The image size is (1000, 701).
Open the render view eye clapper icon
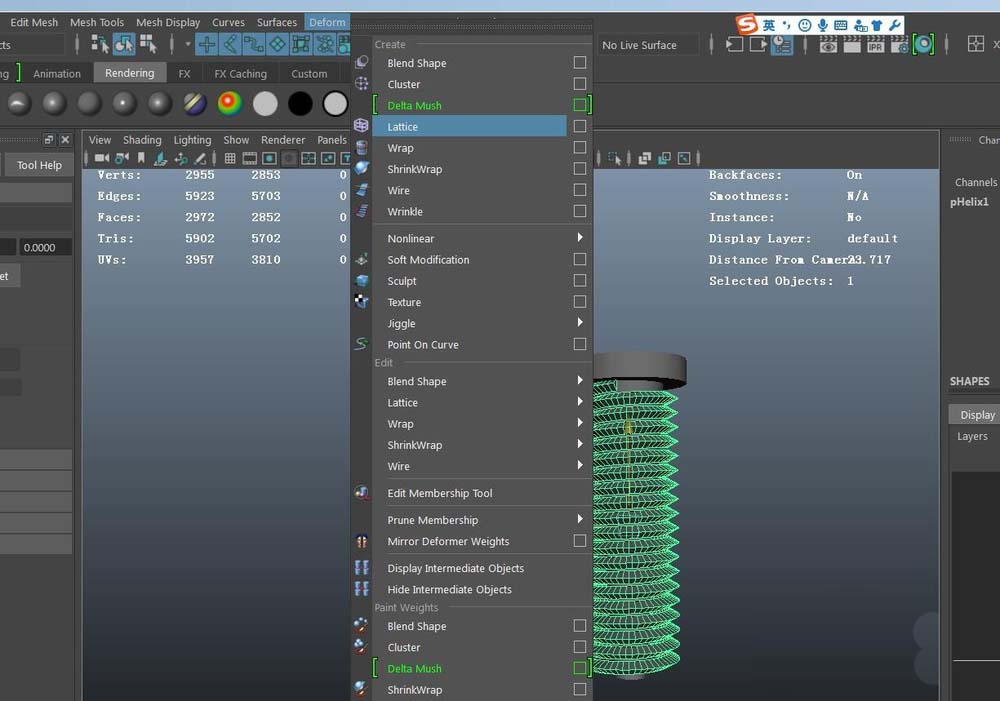click(828, 44)
